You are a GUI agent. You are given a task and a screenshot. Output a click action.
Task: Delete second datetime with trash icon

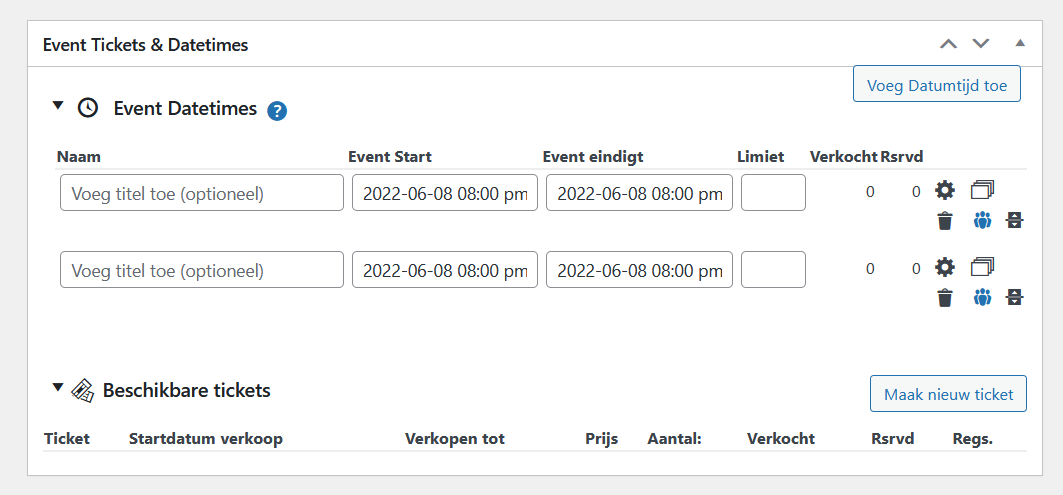click(x=945, y=298)
